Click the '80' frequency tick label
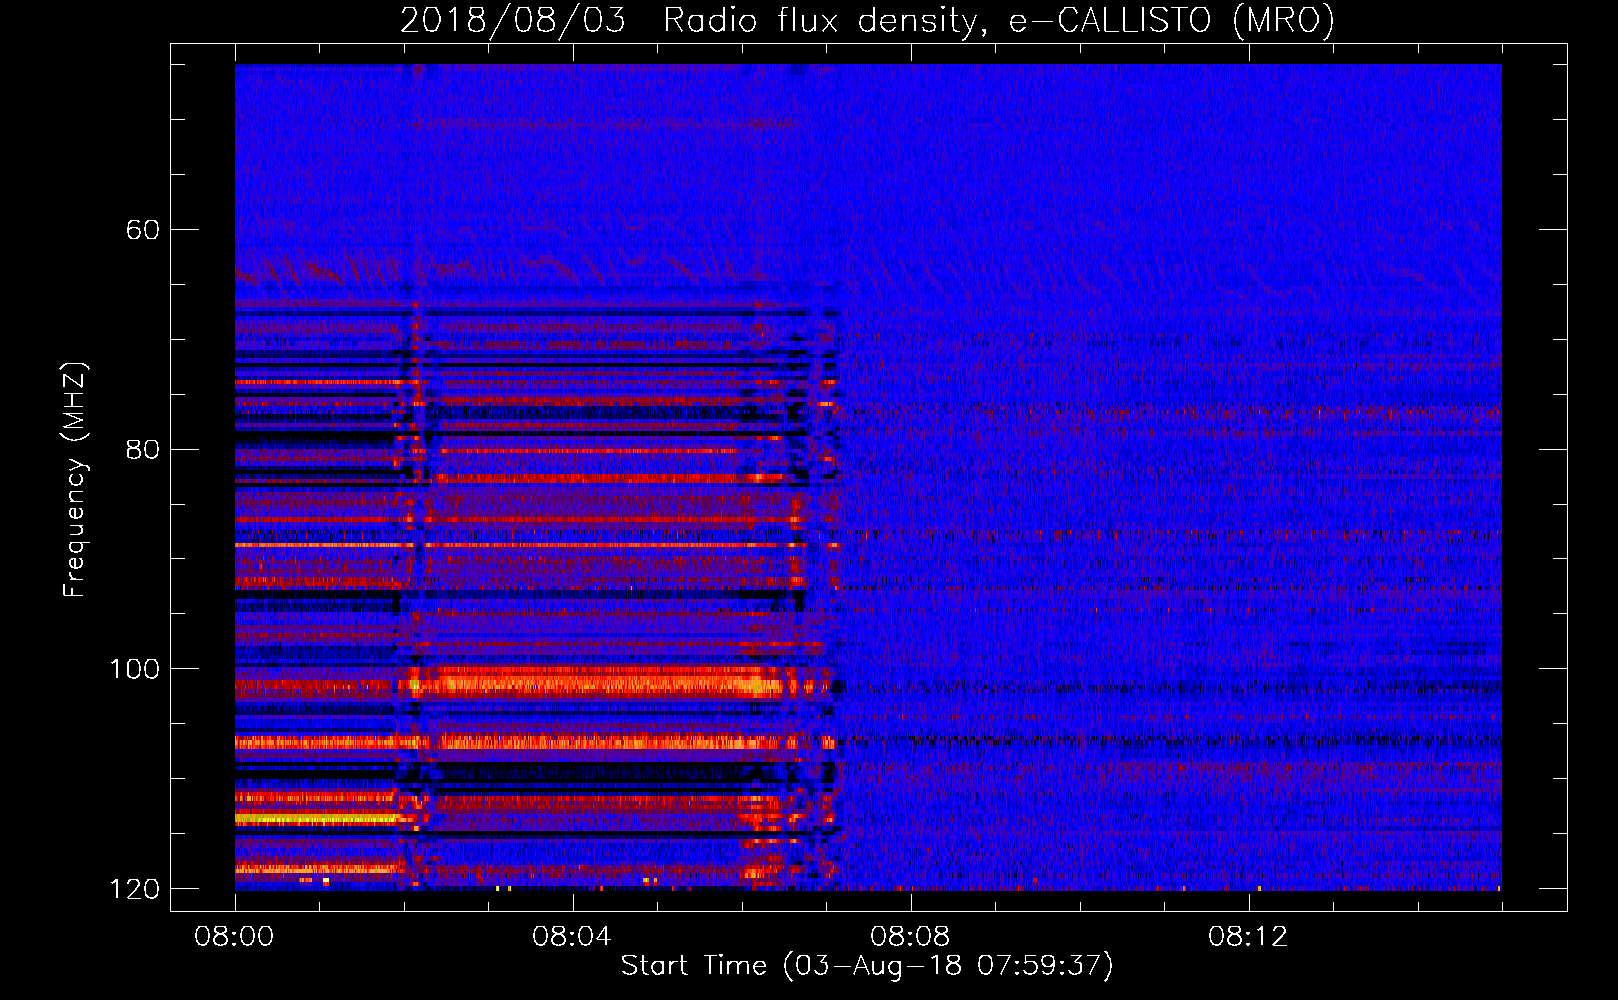This screenshot has width=1618, height=1000. [x=143, y=449]
